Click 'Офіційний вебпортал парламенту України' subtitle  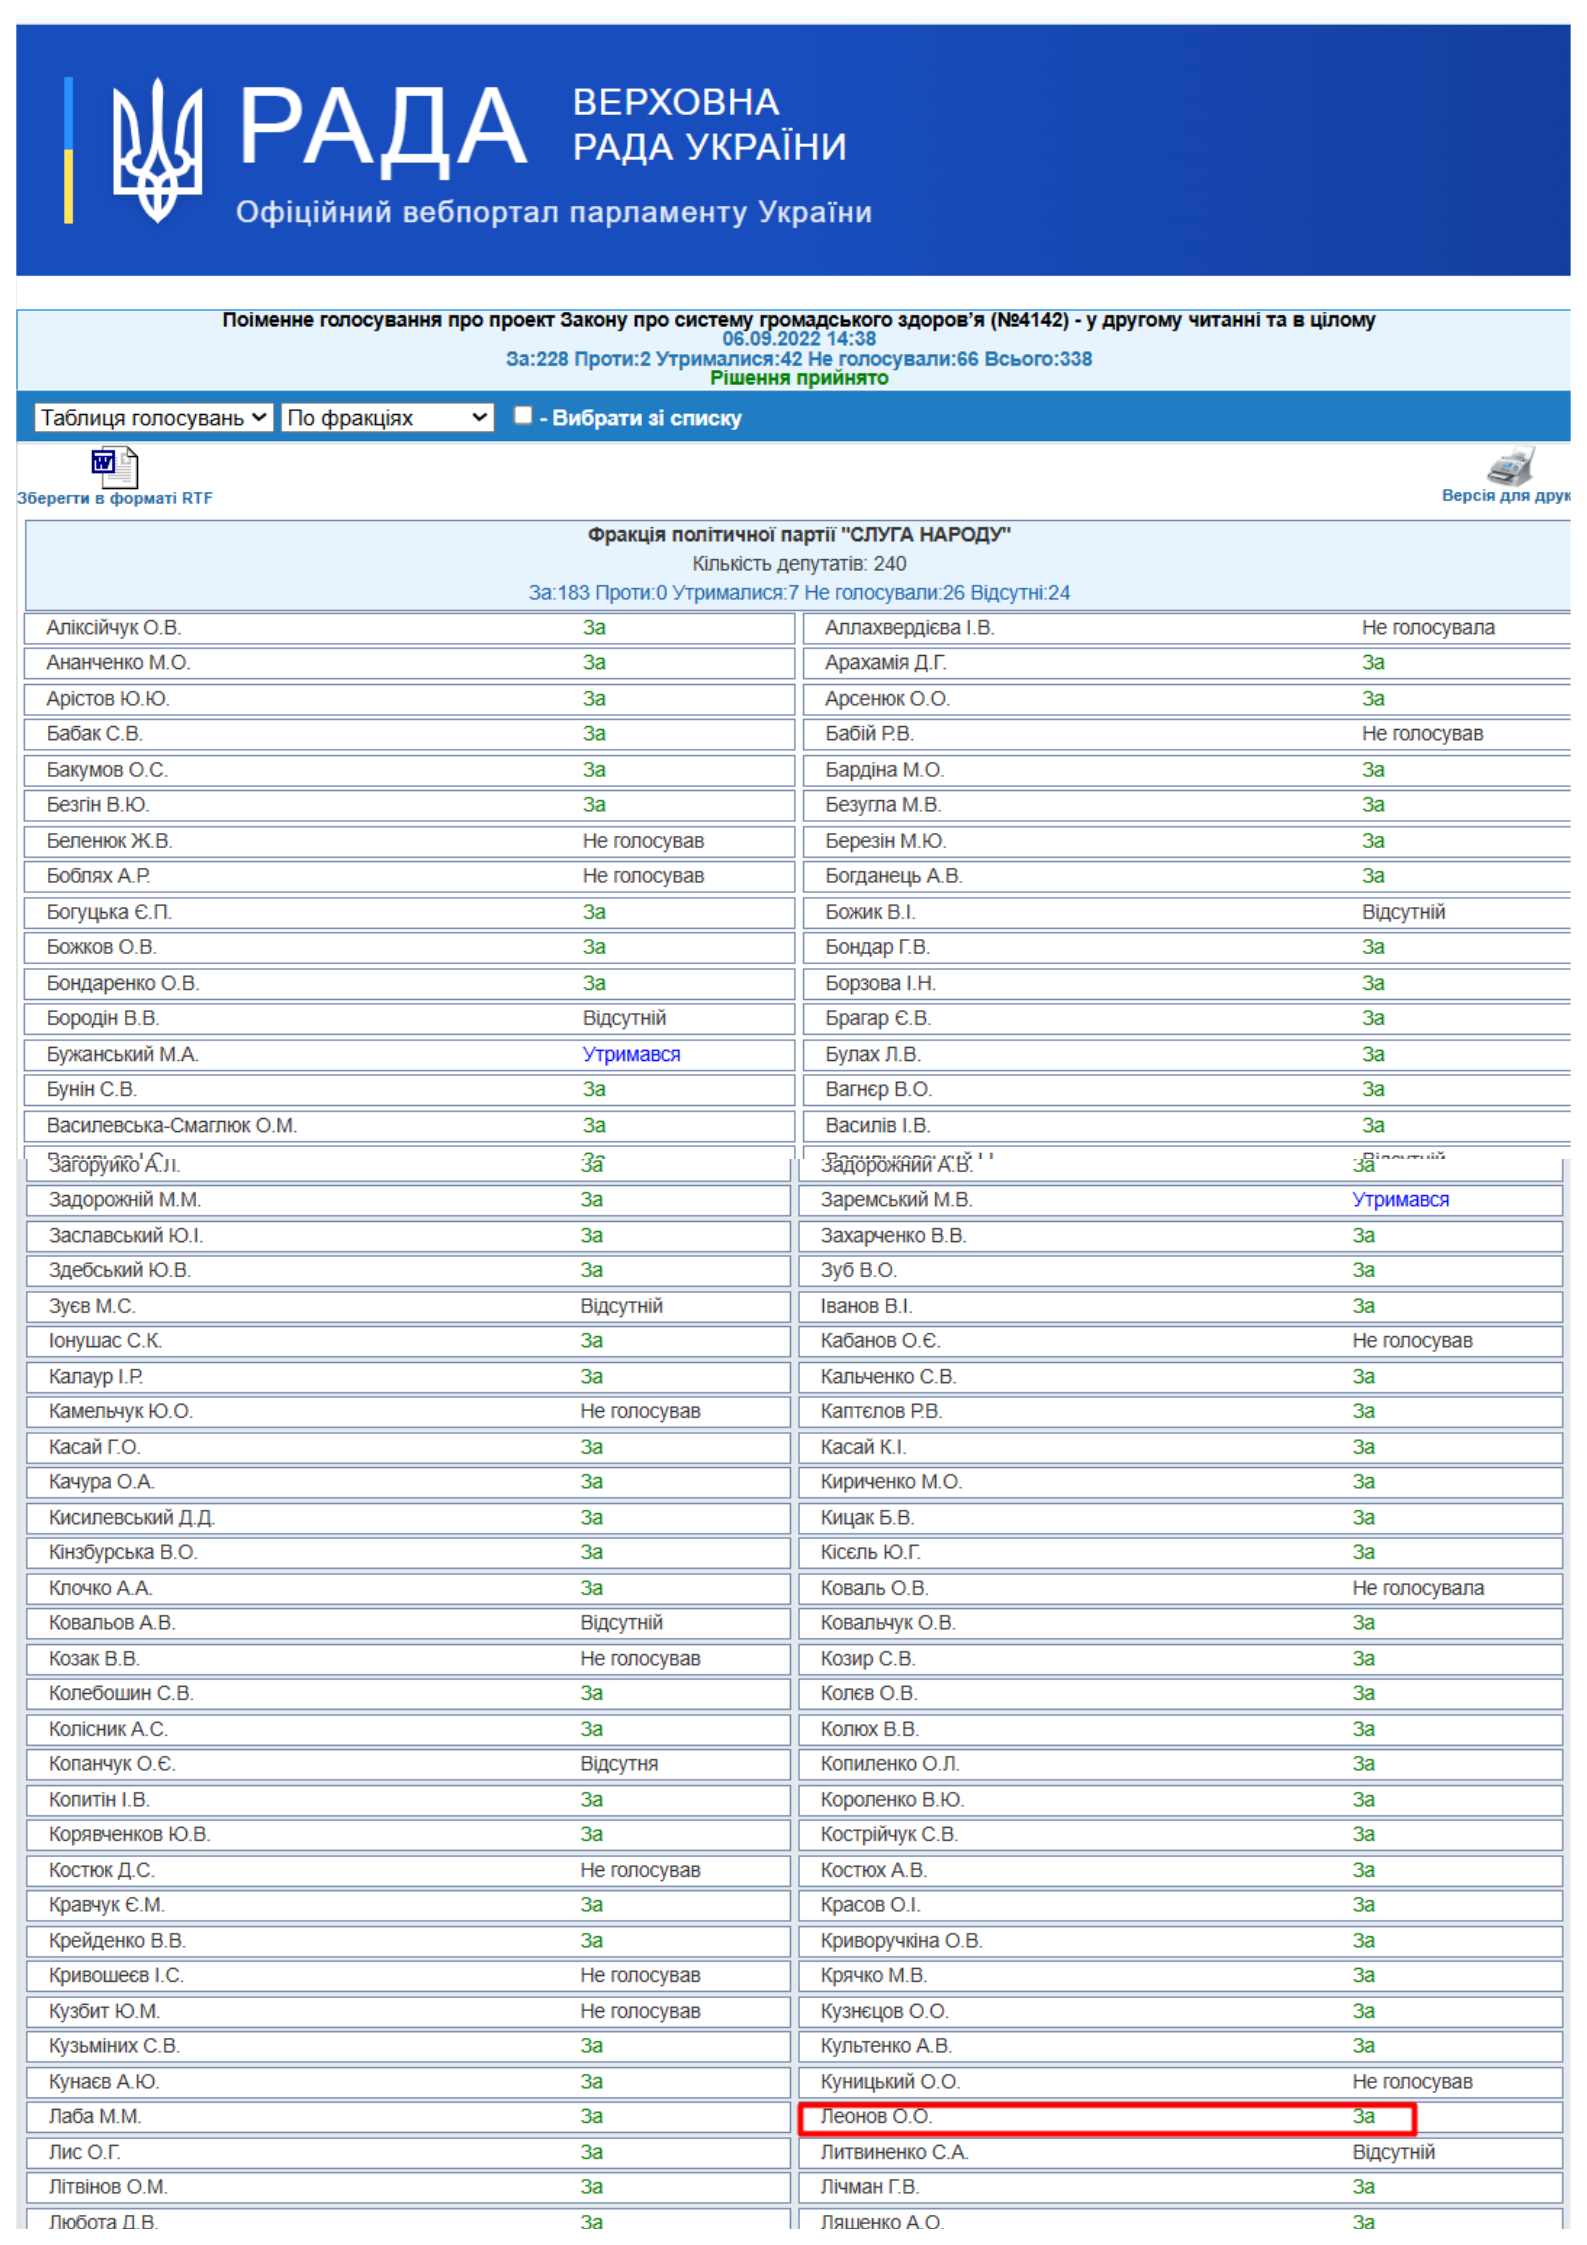pyautogui.click(x=554, y=212)
